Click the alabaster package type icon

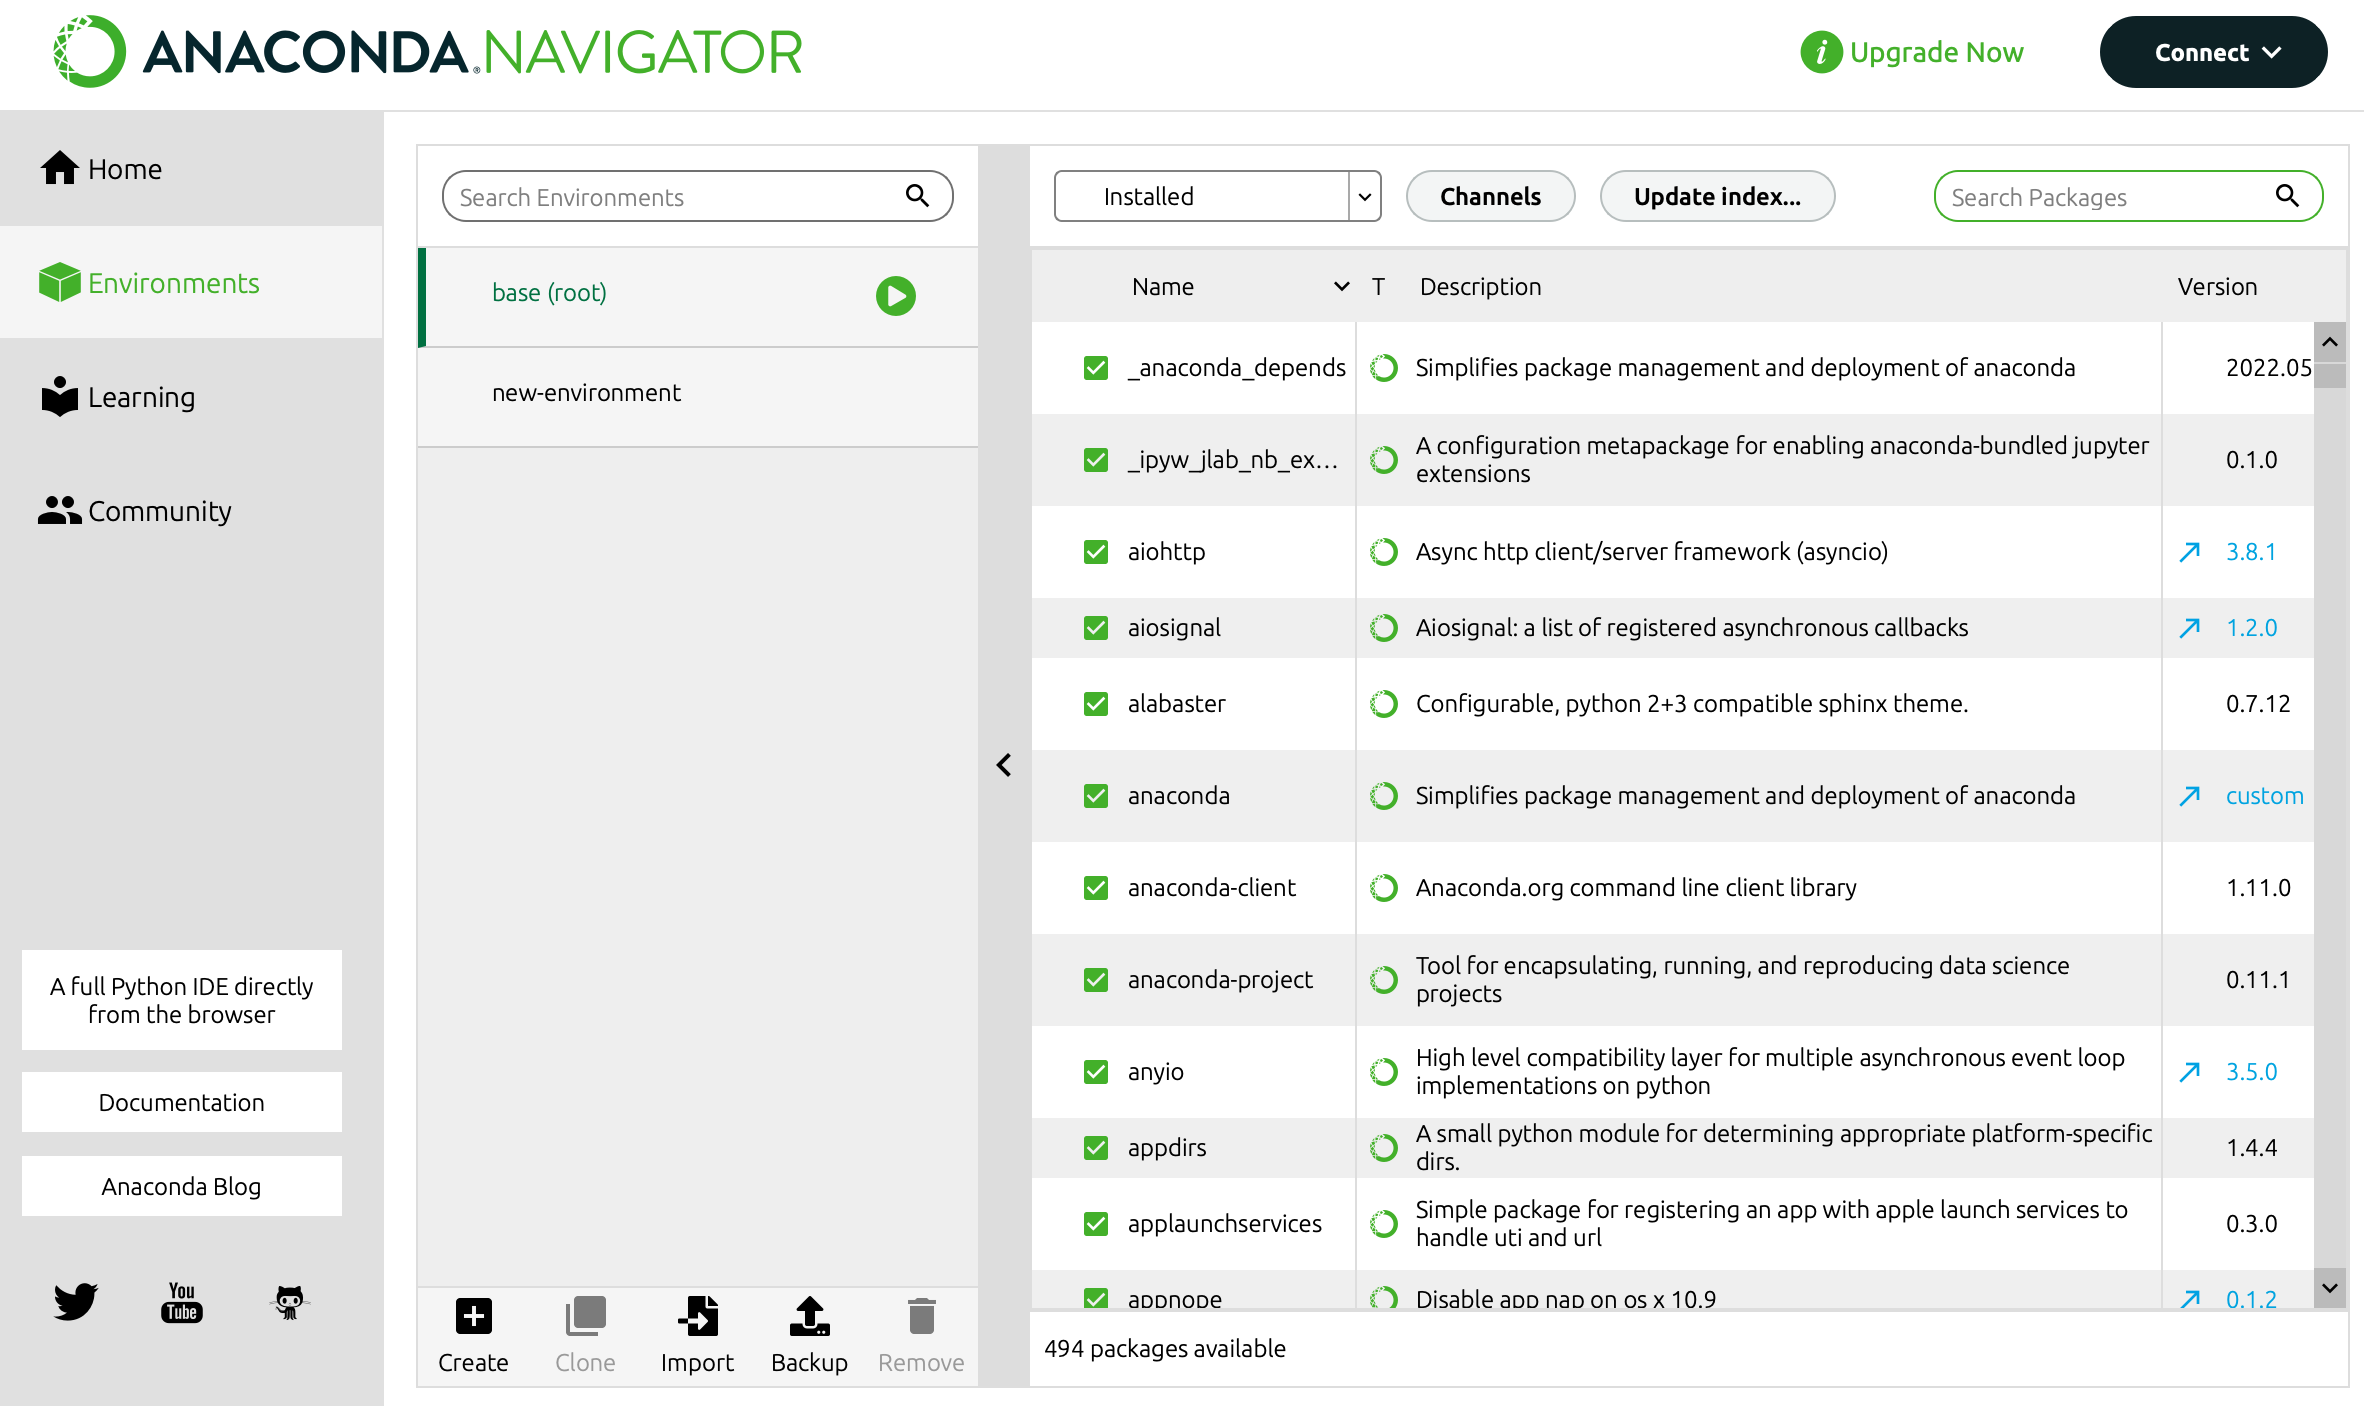[x=1384, y=704]
